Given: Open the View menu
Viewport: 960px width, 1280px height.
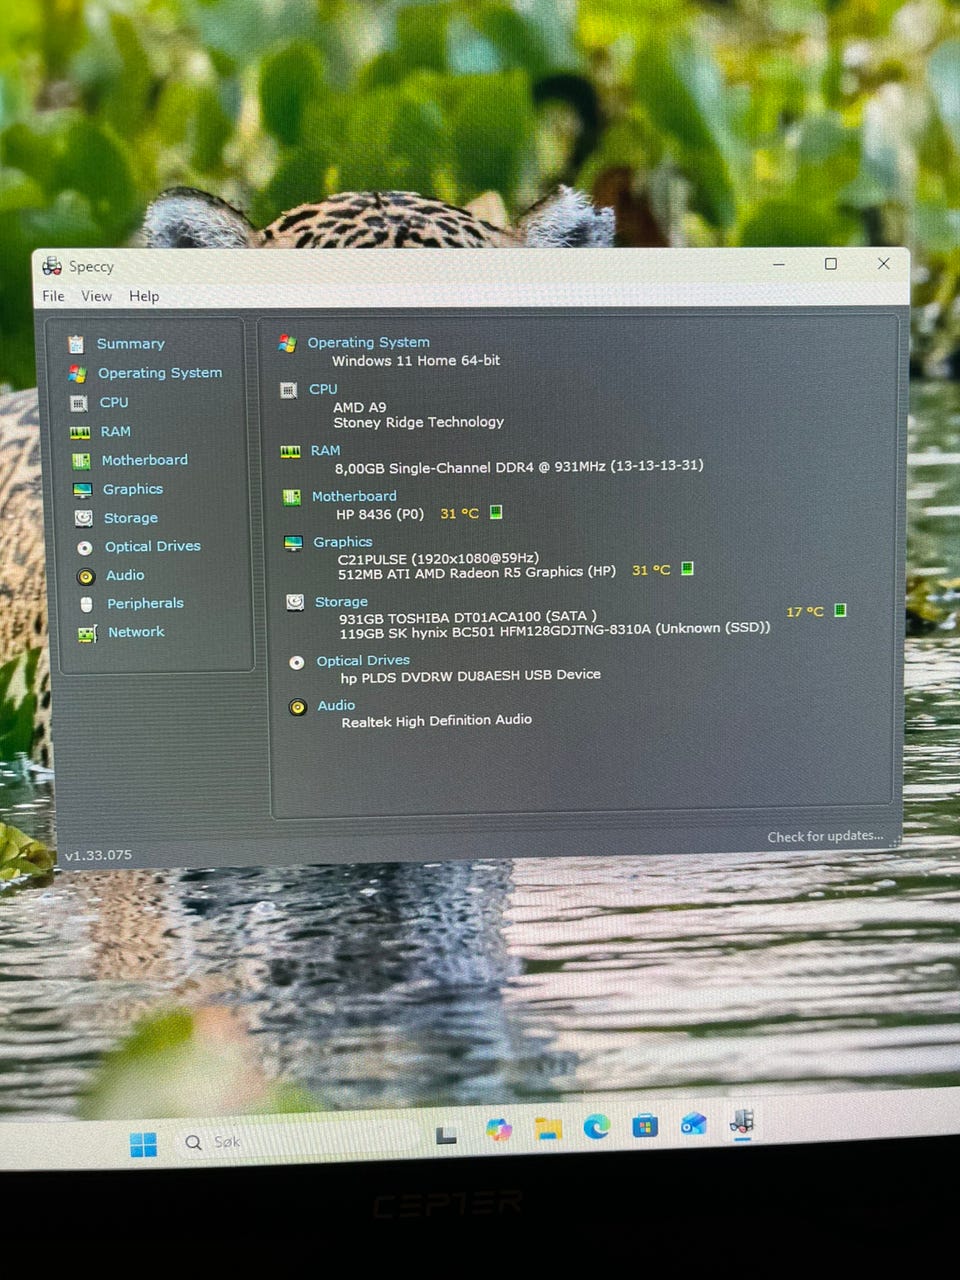Looking at the screenshot, I should tap(96, 296).
